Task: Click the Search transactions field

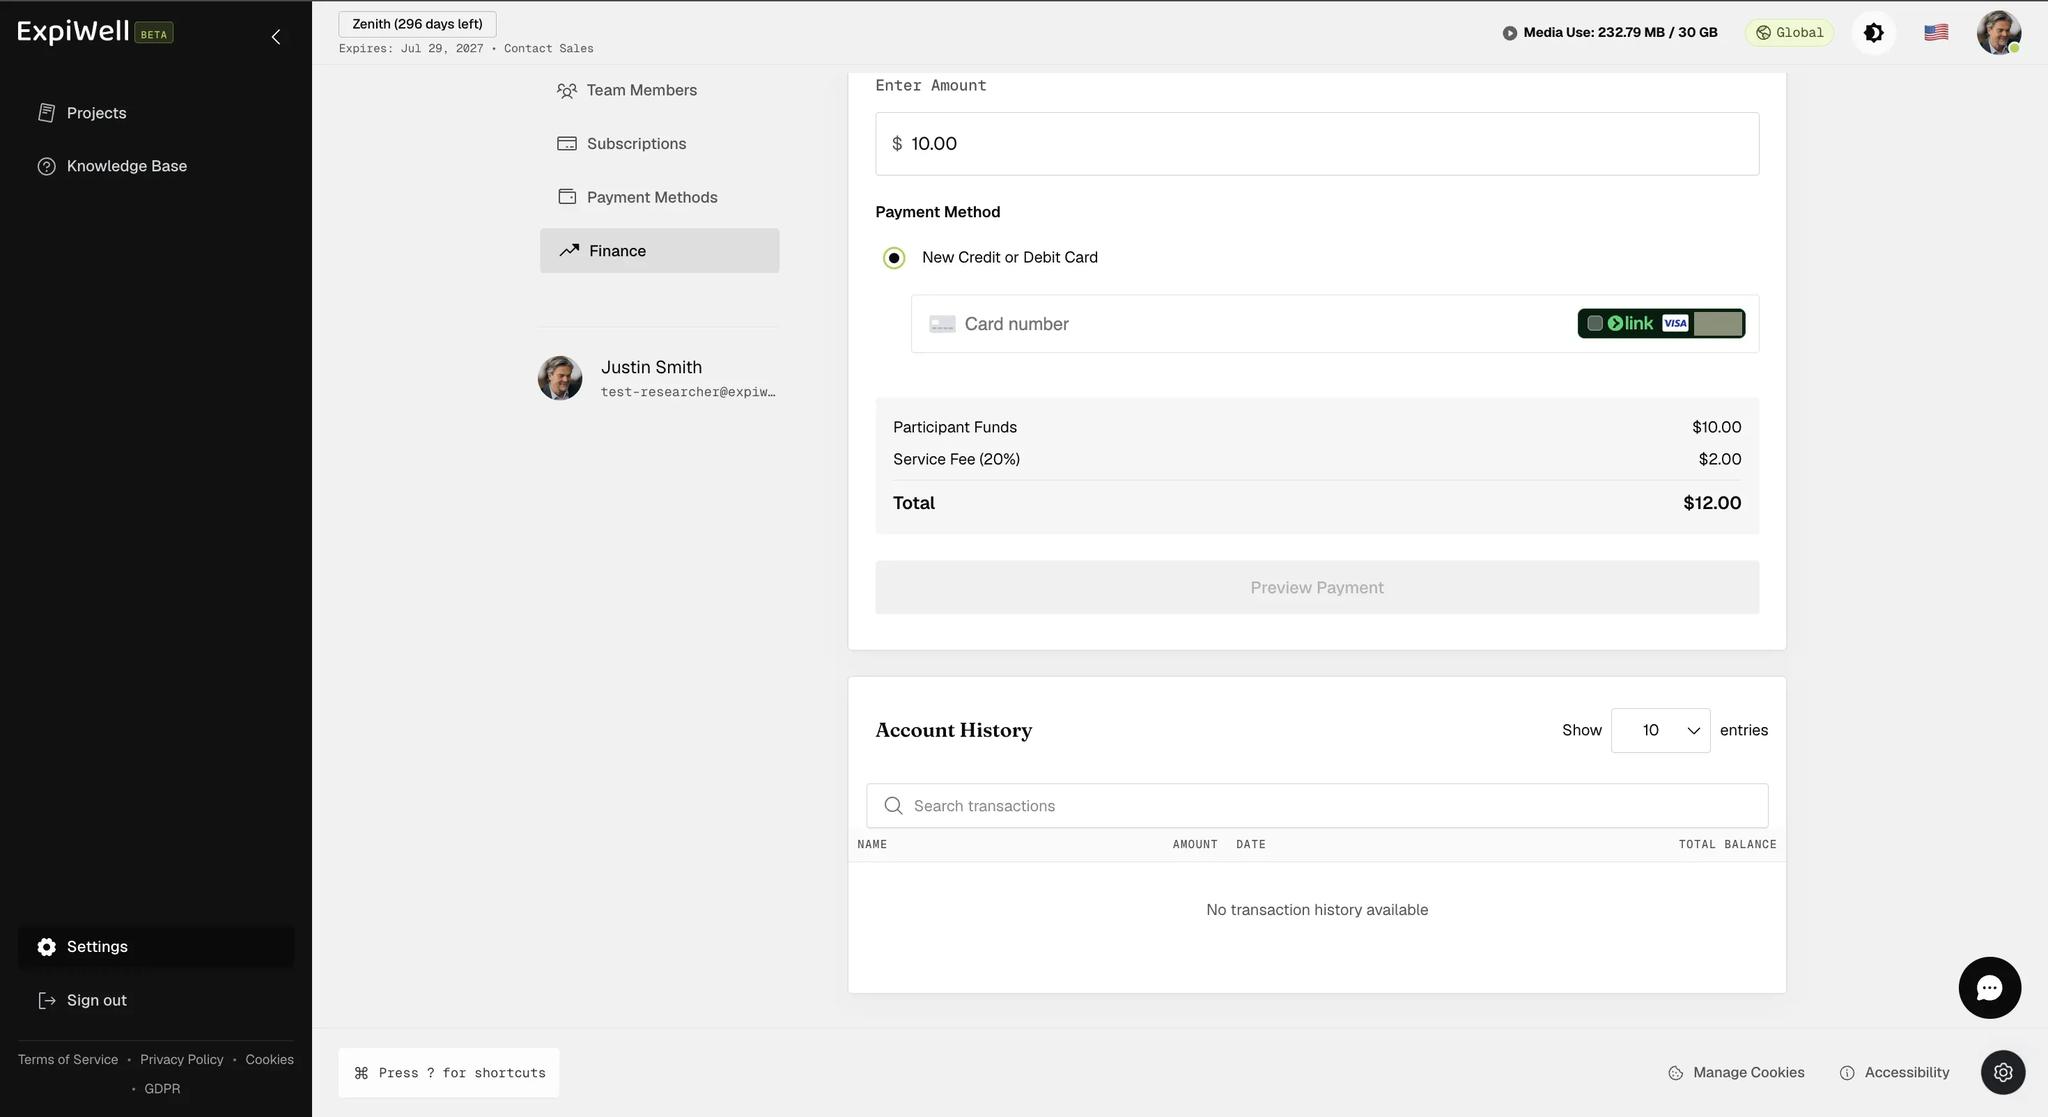Action: click(1316, 806)
